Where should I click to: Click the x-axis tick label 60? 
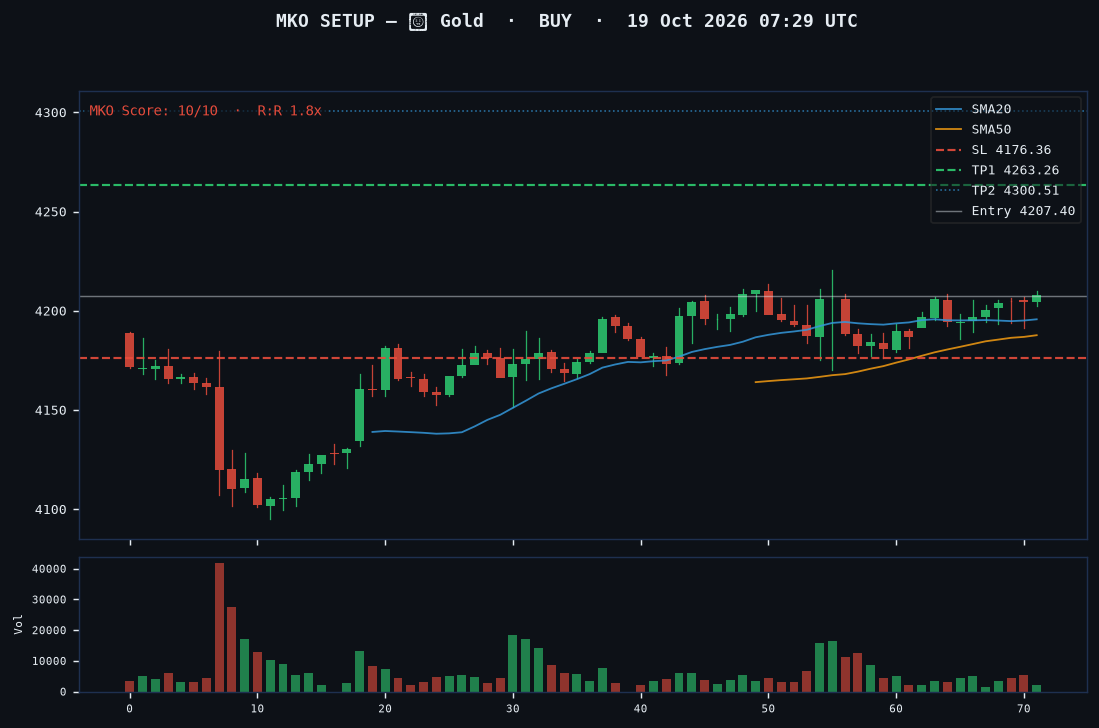click(x=896, y=709)
